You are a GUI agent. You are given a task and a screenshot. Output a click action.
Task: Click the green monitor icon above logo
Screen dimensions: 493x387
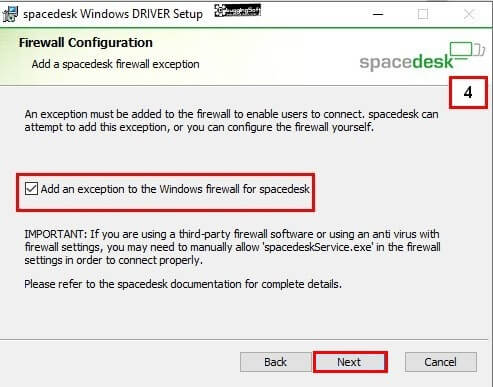click(x=467, y=50)
